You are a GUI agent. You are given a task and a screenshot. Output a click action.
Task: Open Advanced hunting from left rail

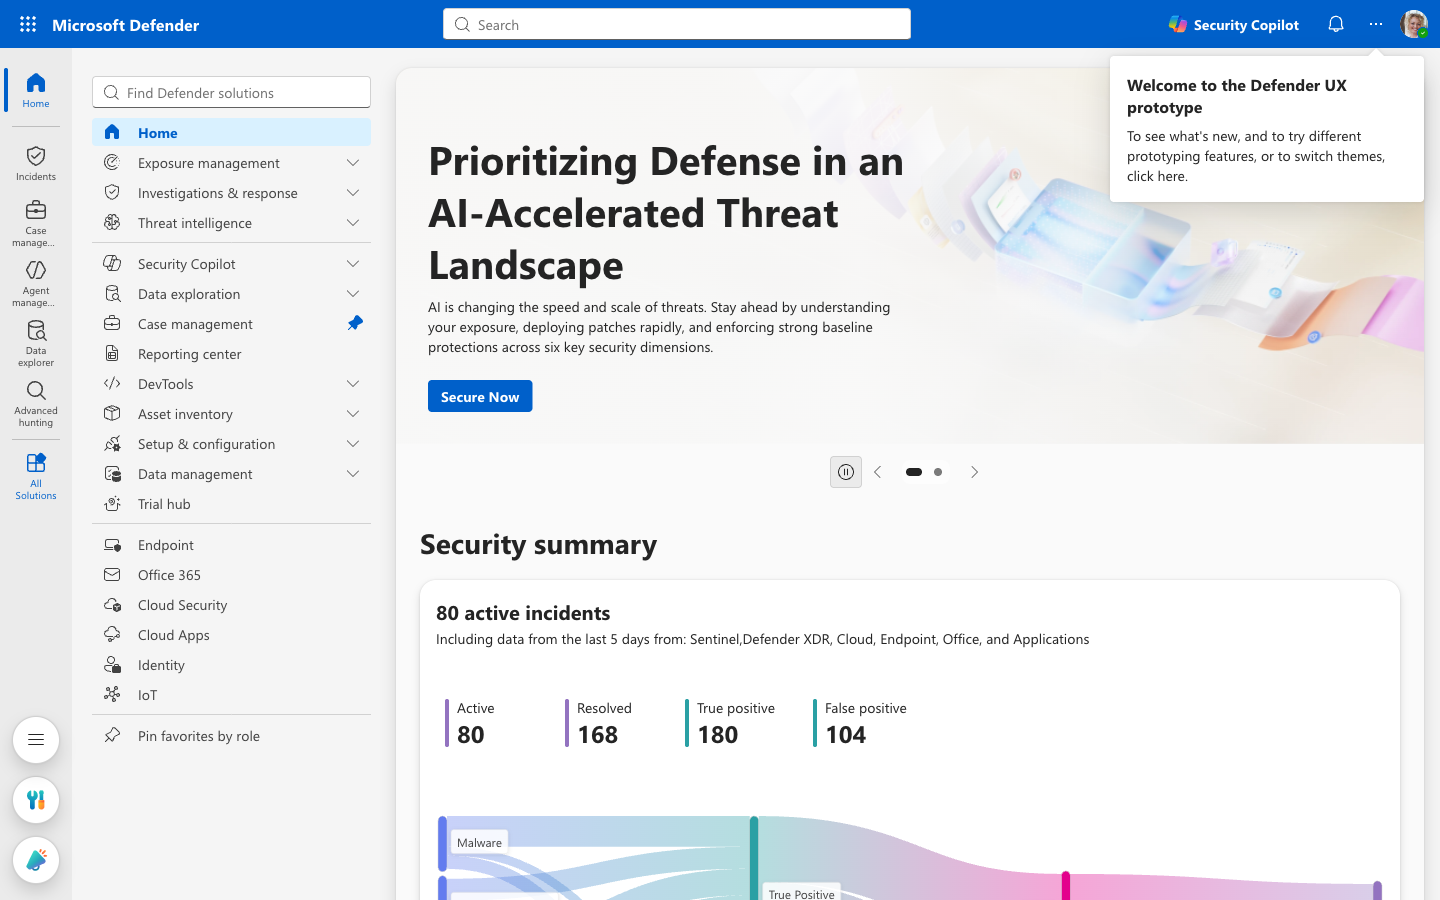point(36,404)
